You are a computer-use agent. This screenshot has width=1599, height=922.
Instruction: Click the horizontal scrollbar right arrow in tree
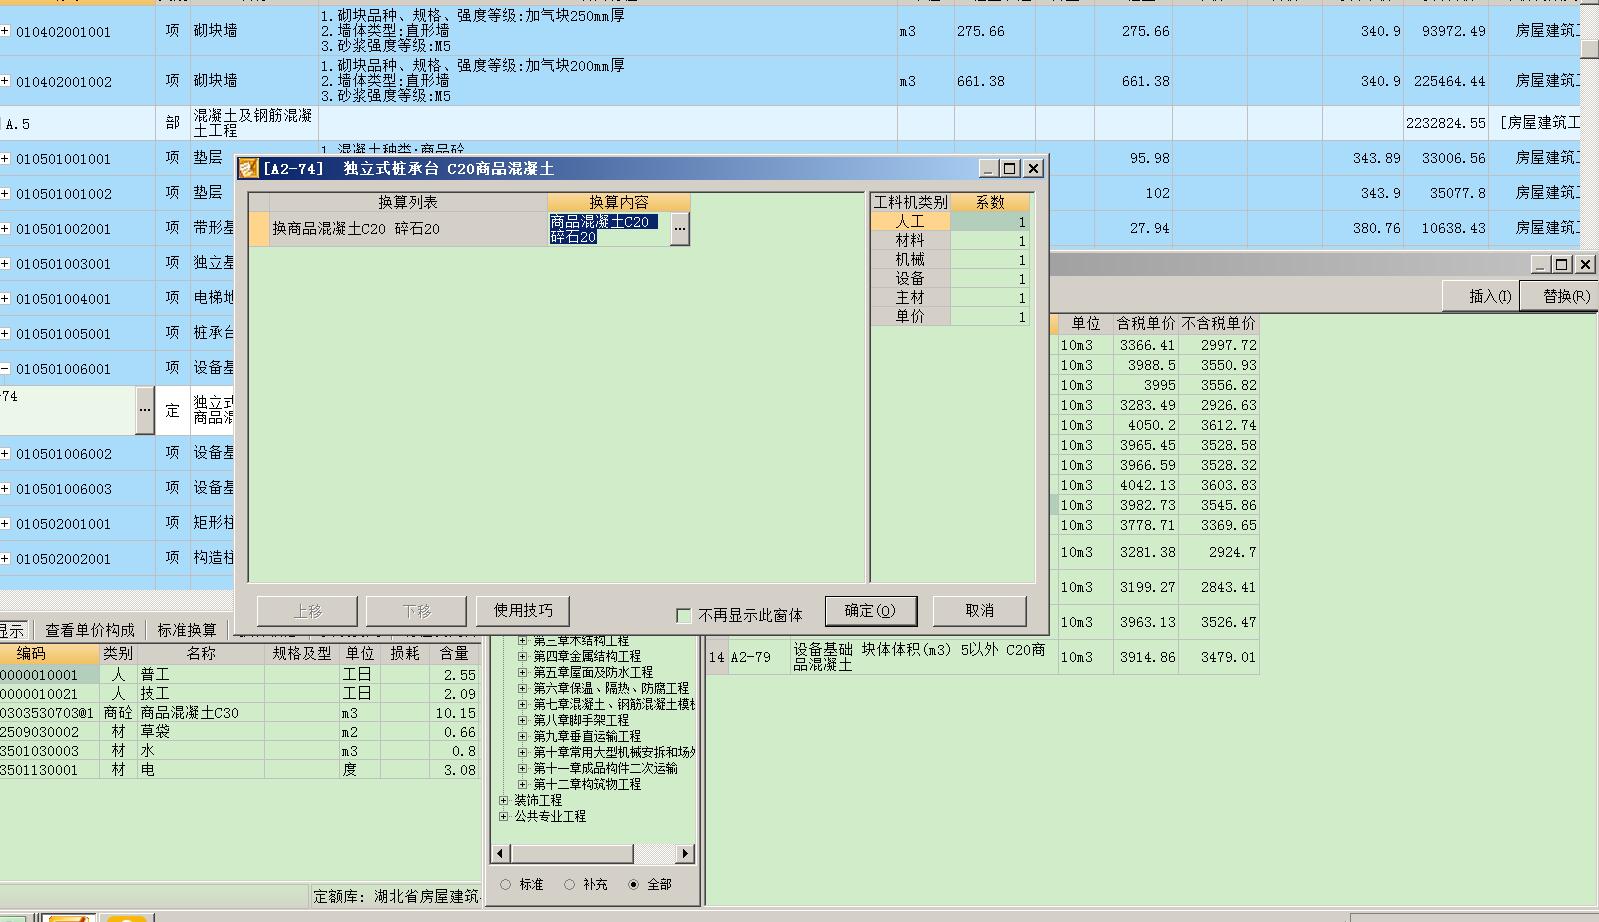(x=685, y=853)
